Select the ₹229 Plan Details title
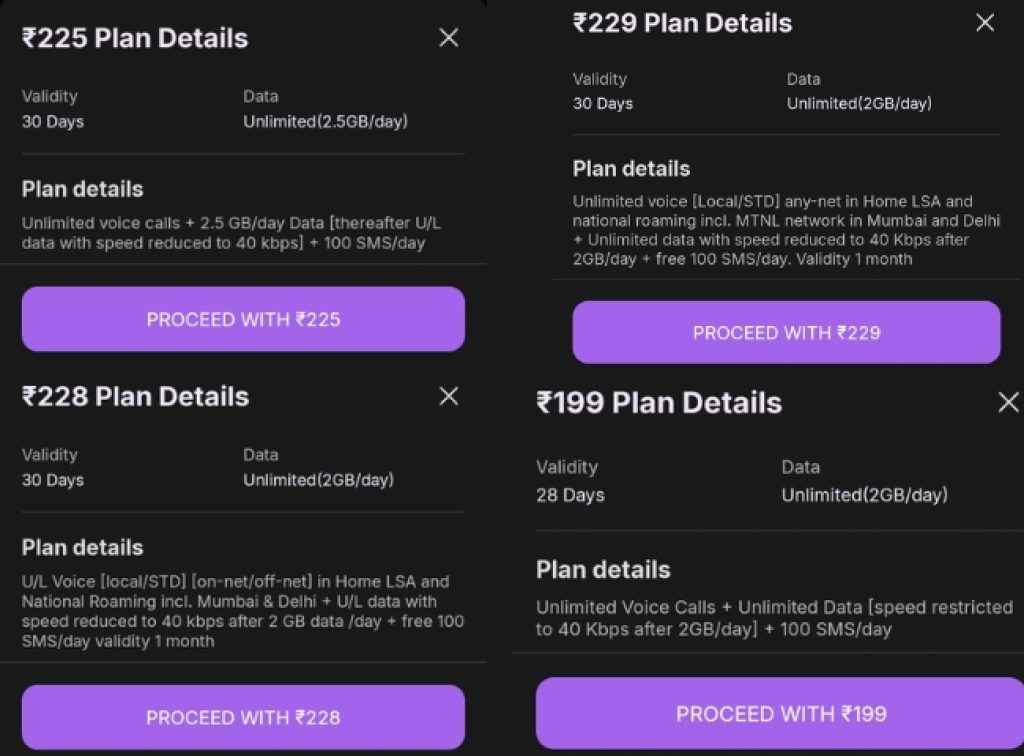 (x=684, y=22)
